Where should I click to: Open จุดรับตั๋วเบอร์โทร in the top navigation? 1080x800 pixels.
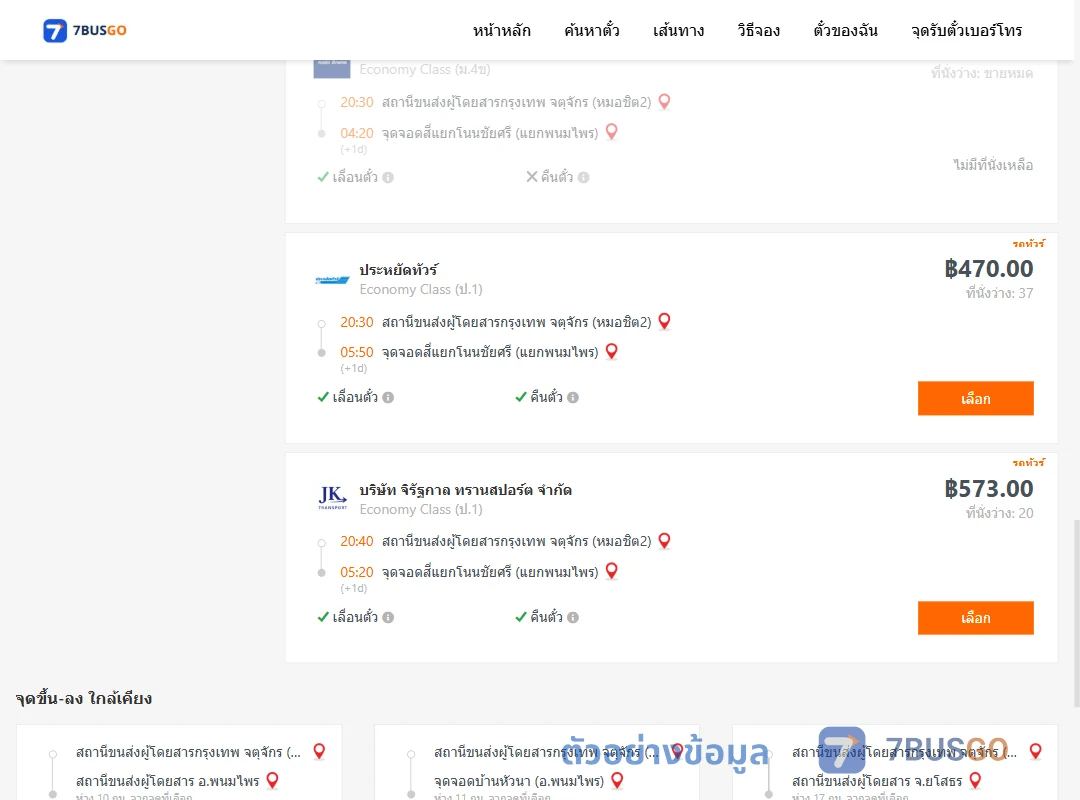966,30
